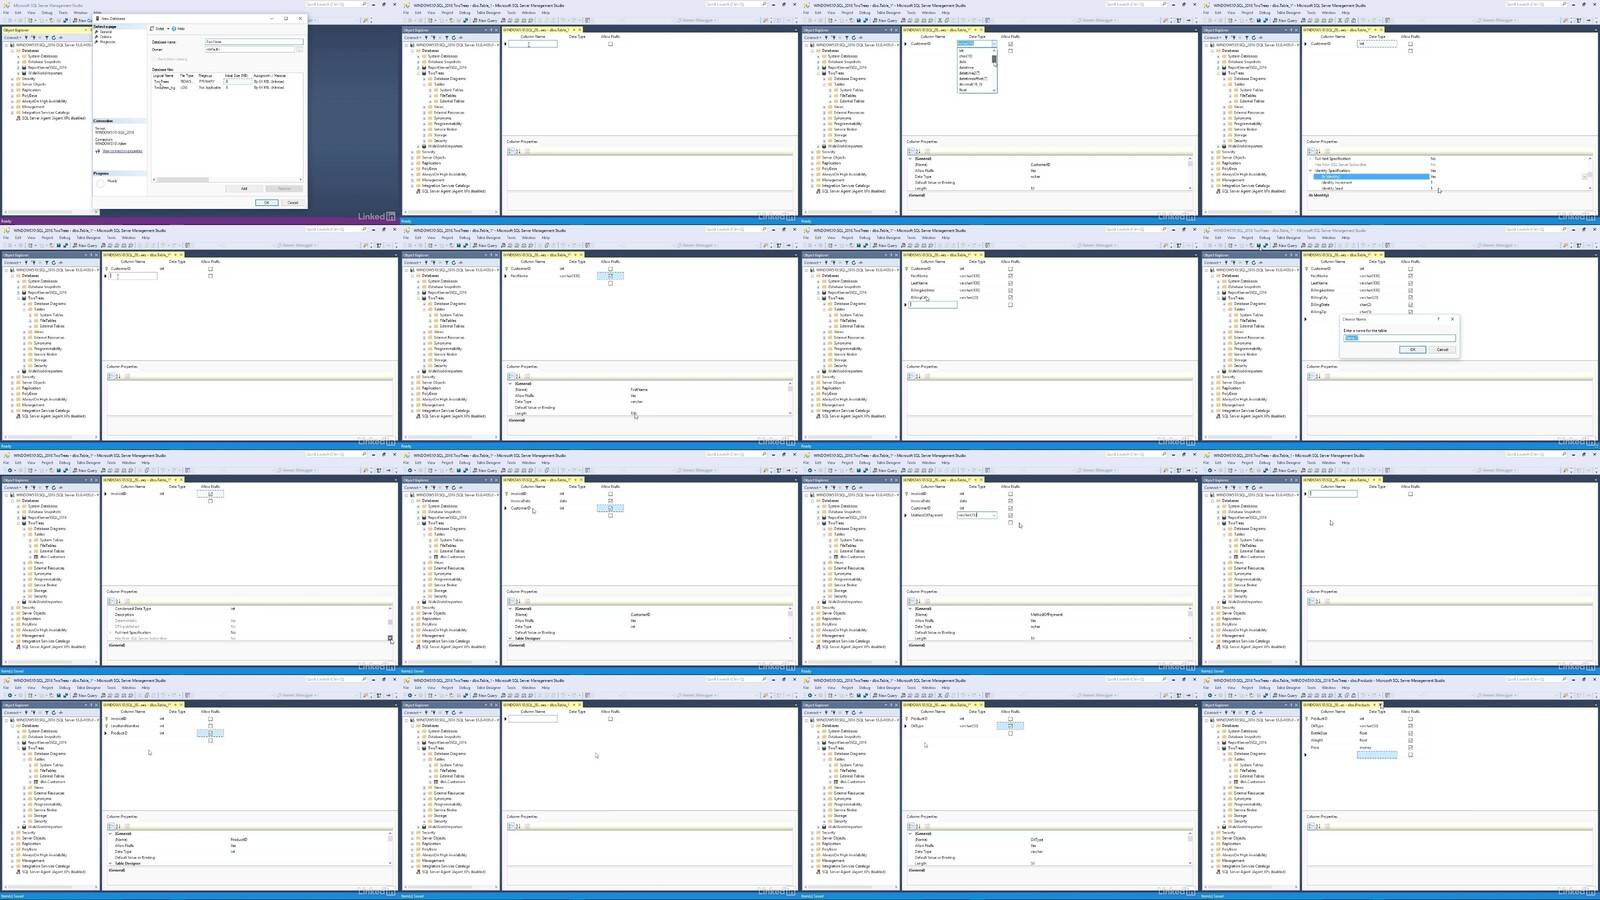Click OK in the New Database dialog
This screenshot has height=900, width=1600.
[x=267, y=202]
